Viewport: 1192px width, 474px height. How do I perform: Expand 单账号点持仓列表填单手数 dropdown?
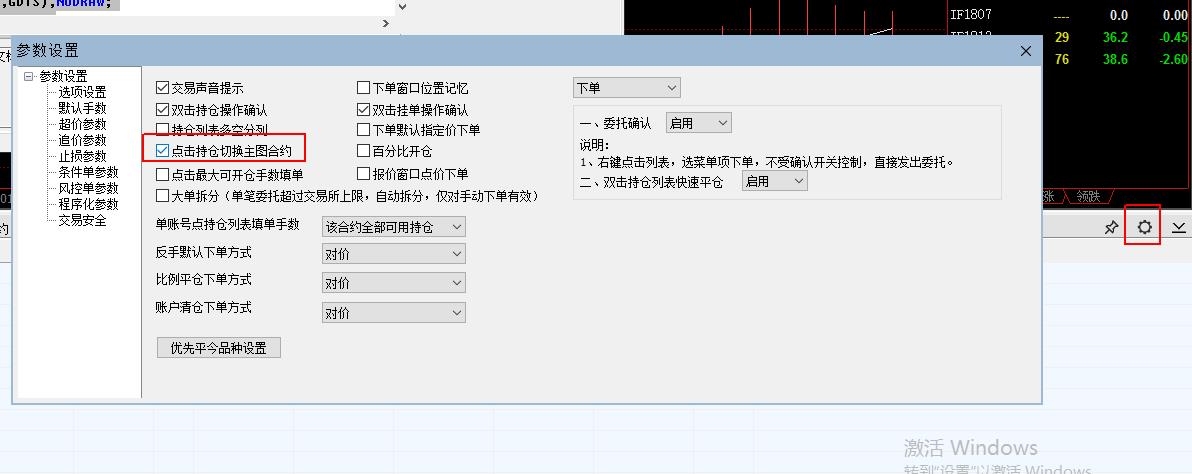[x=393, y=227]
